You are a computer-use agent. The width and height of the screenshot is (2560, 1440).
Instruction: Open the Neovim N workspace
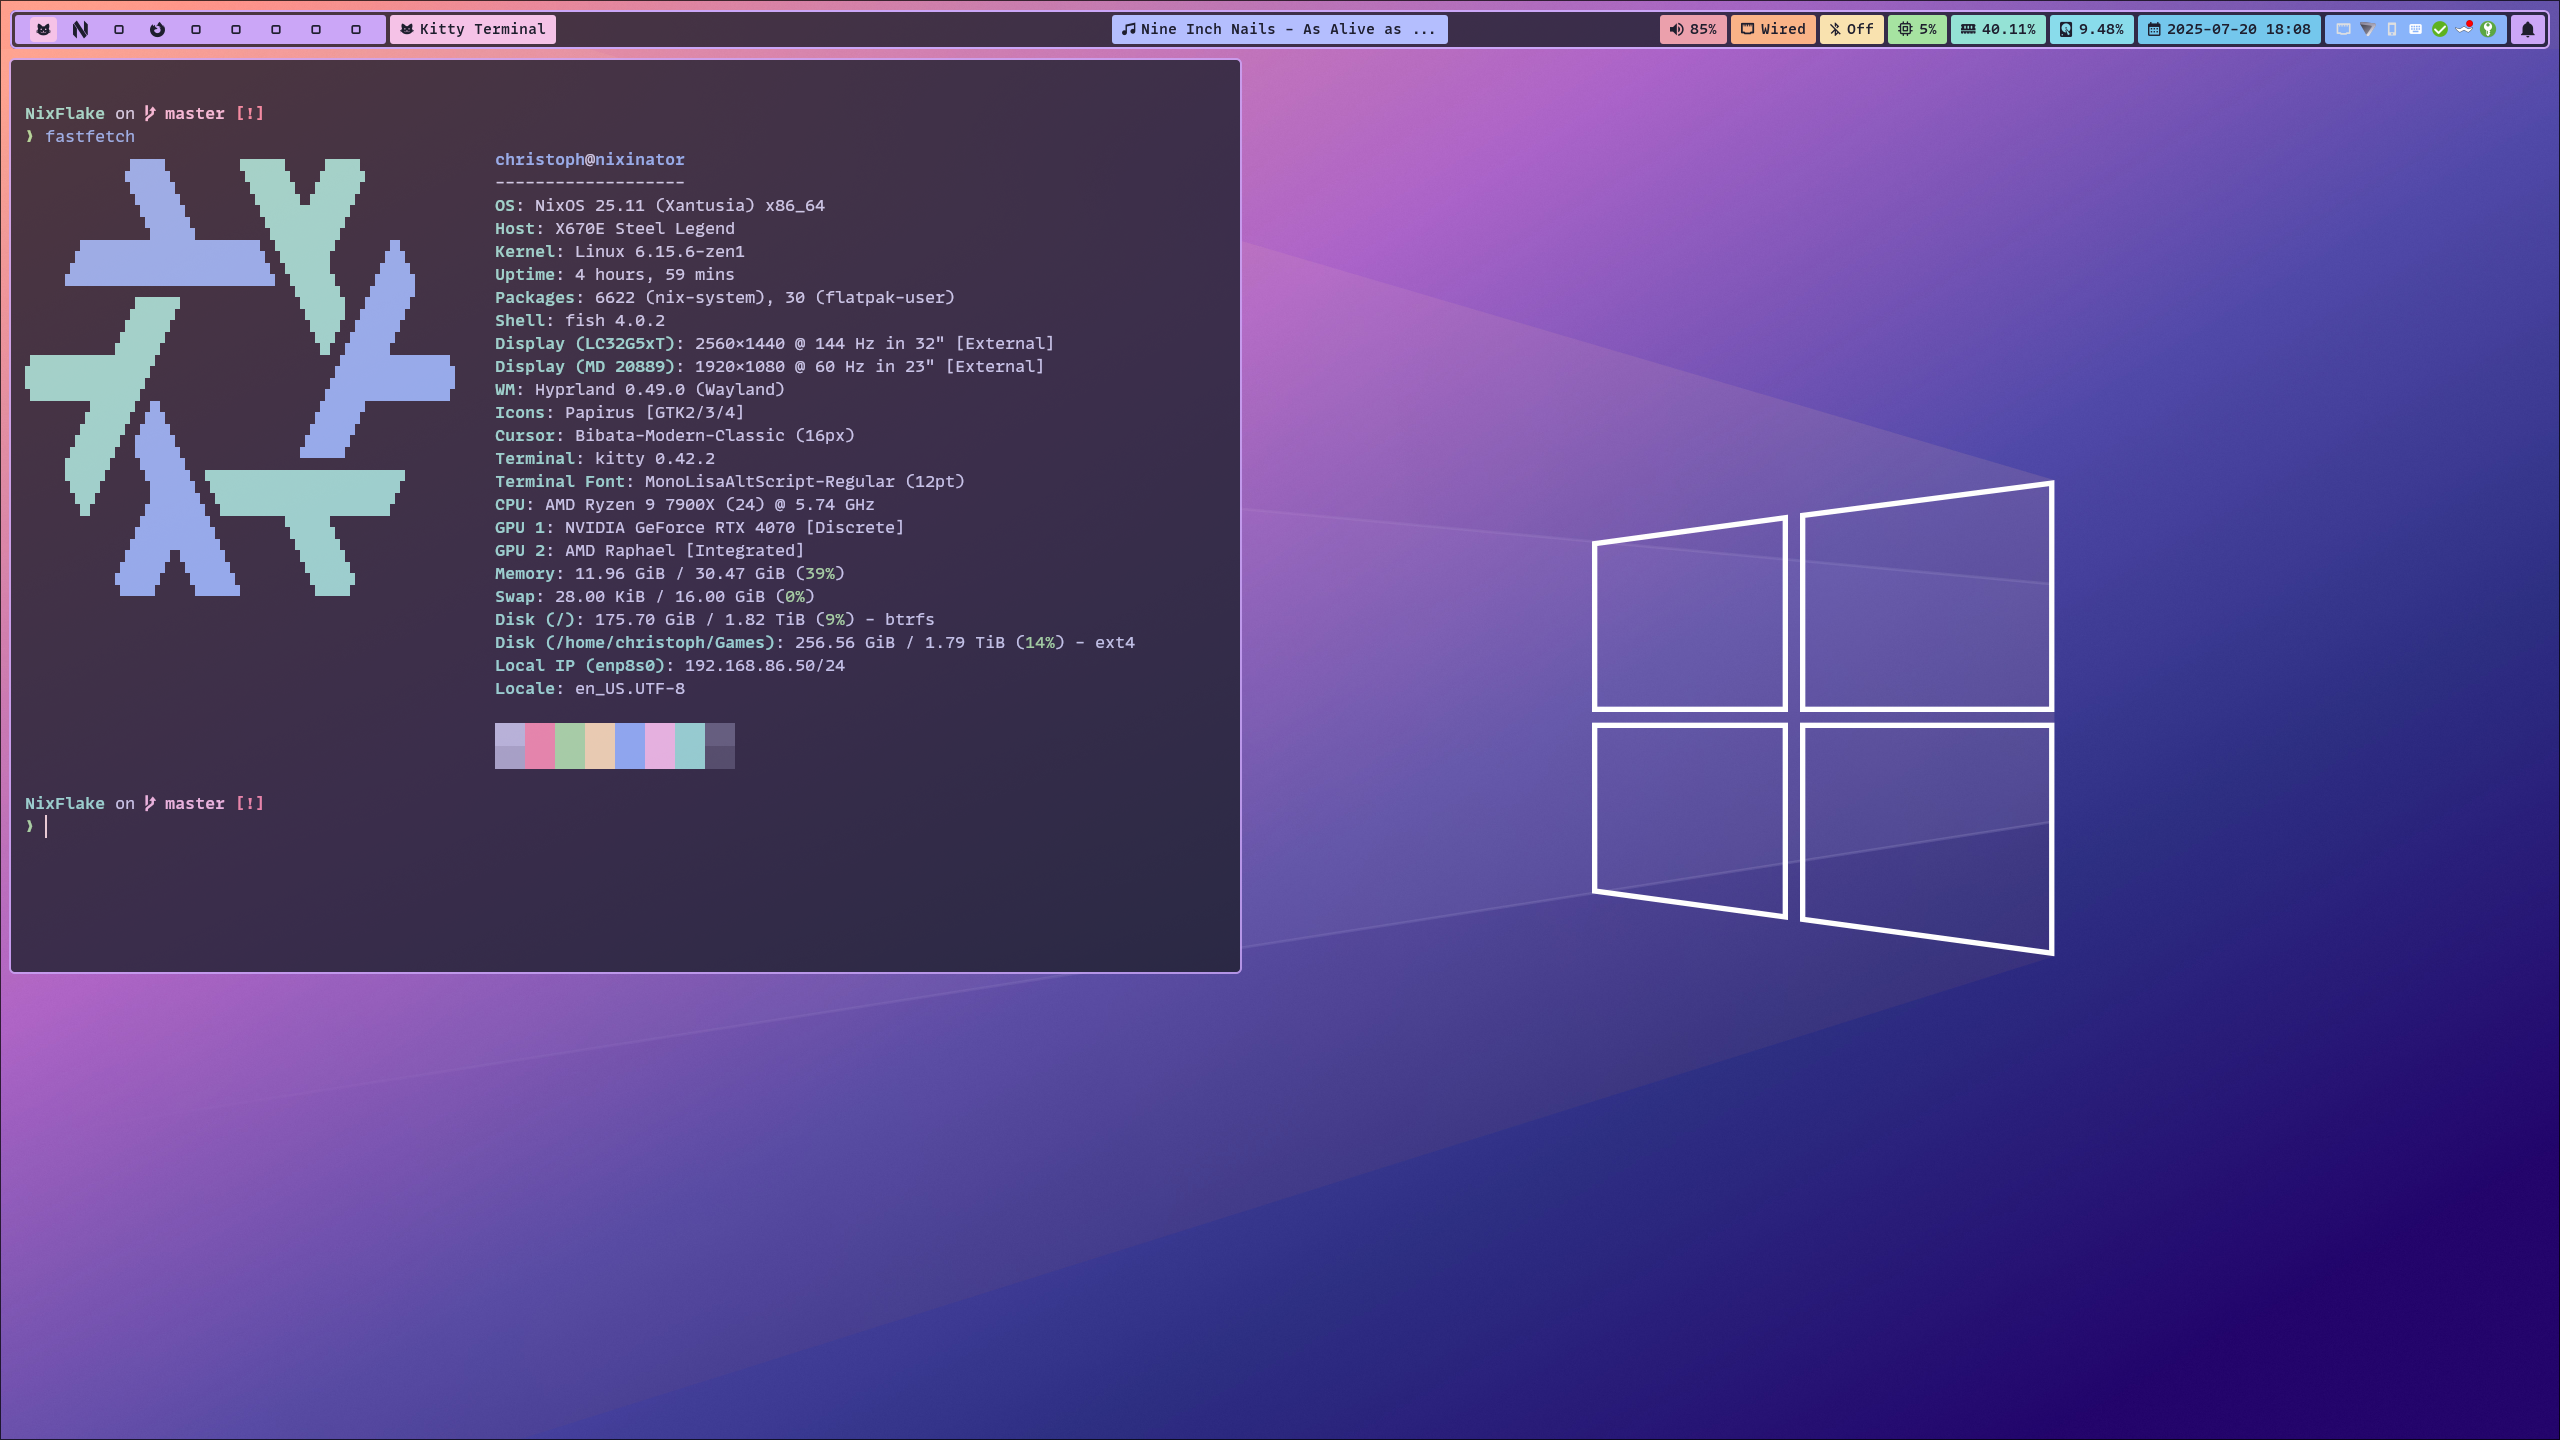point(81,29)
